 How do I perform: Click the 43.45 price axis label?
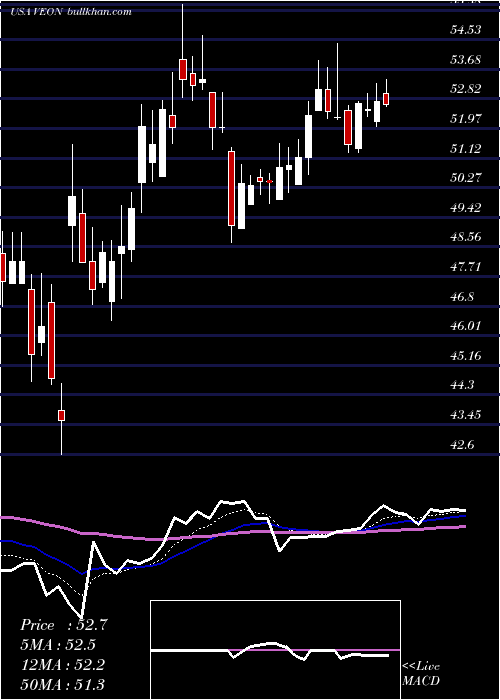[x=466, y=415]
